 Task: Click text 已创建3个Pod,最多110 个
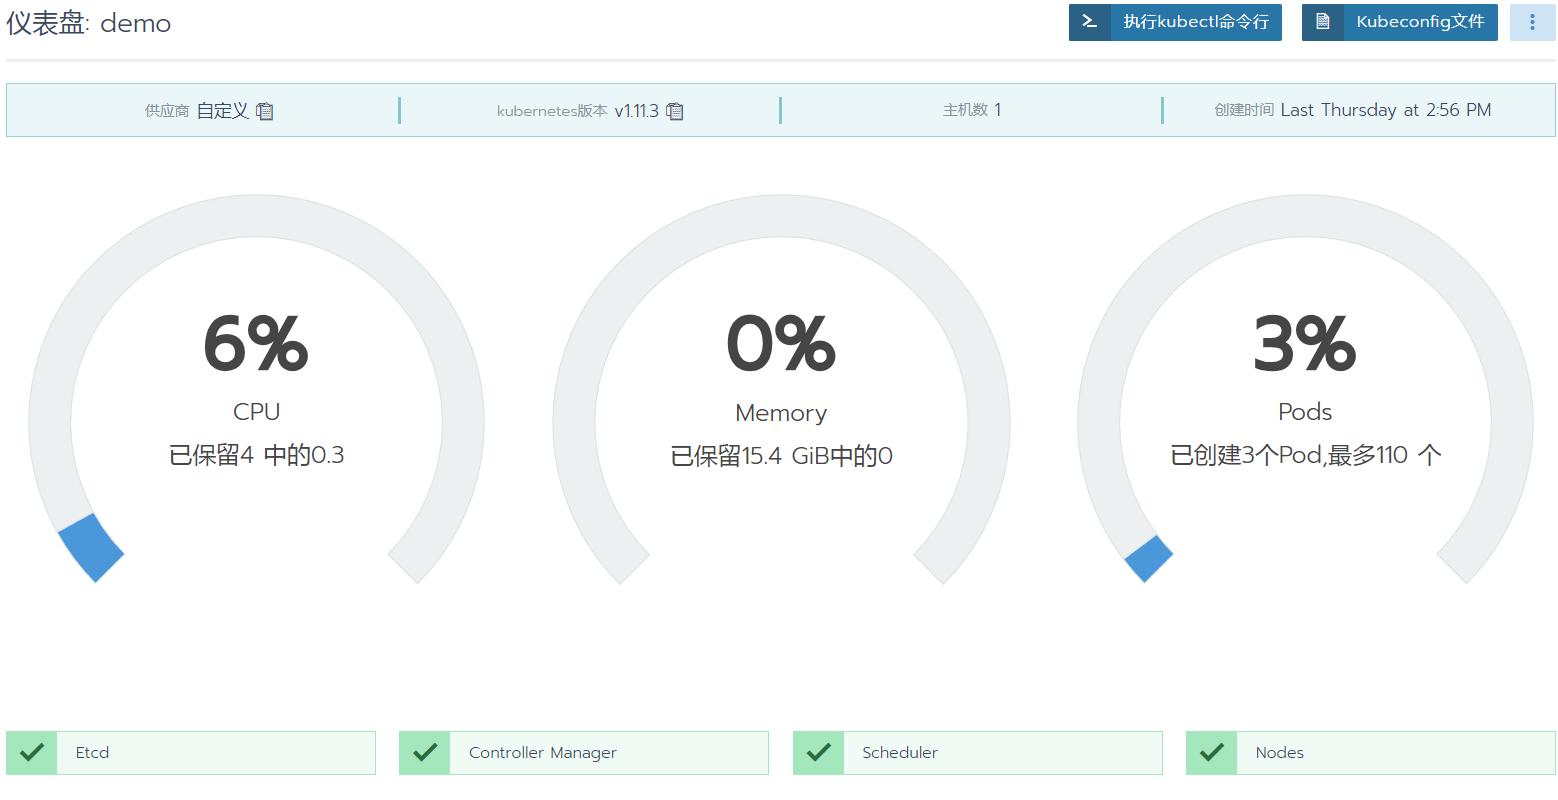point(1305,456)
